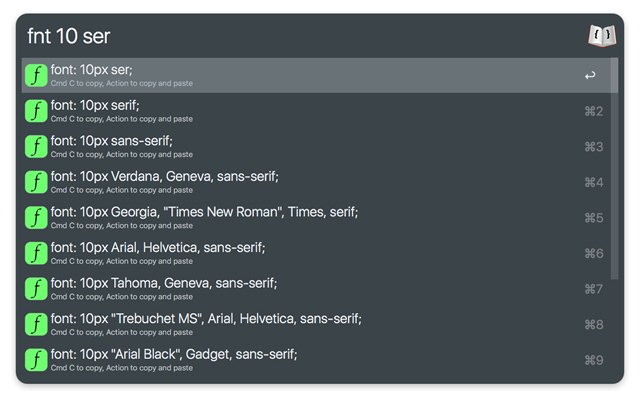
Task: Pick the Verdana, Geneva, sans-serif result
Action: click(165, 177)
